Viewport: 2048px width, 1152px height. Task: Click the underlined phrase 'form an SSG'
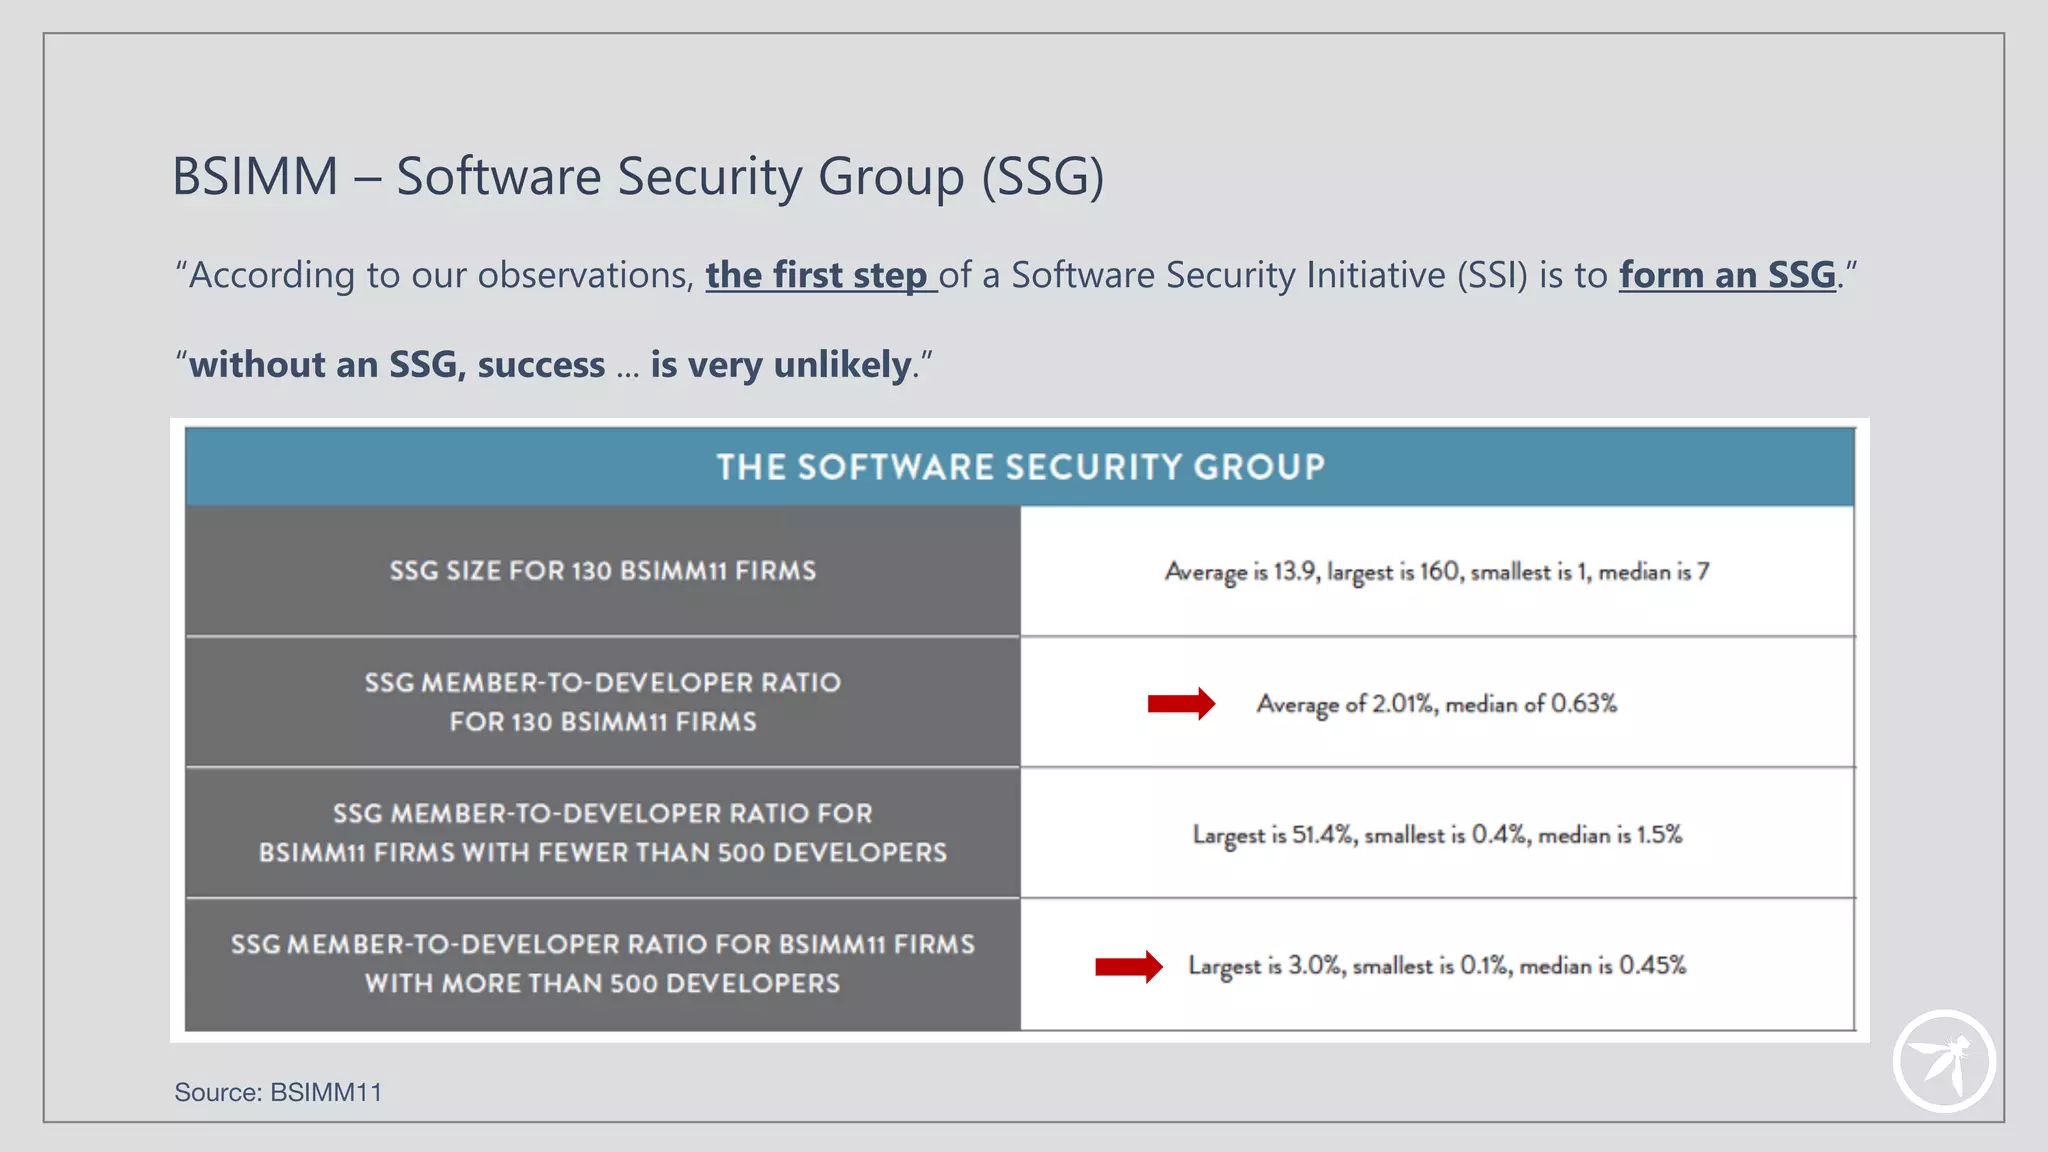[x=1727, y=275]
